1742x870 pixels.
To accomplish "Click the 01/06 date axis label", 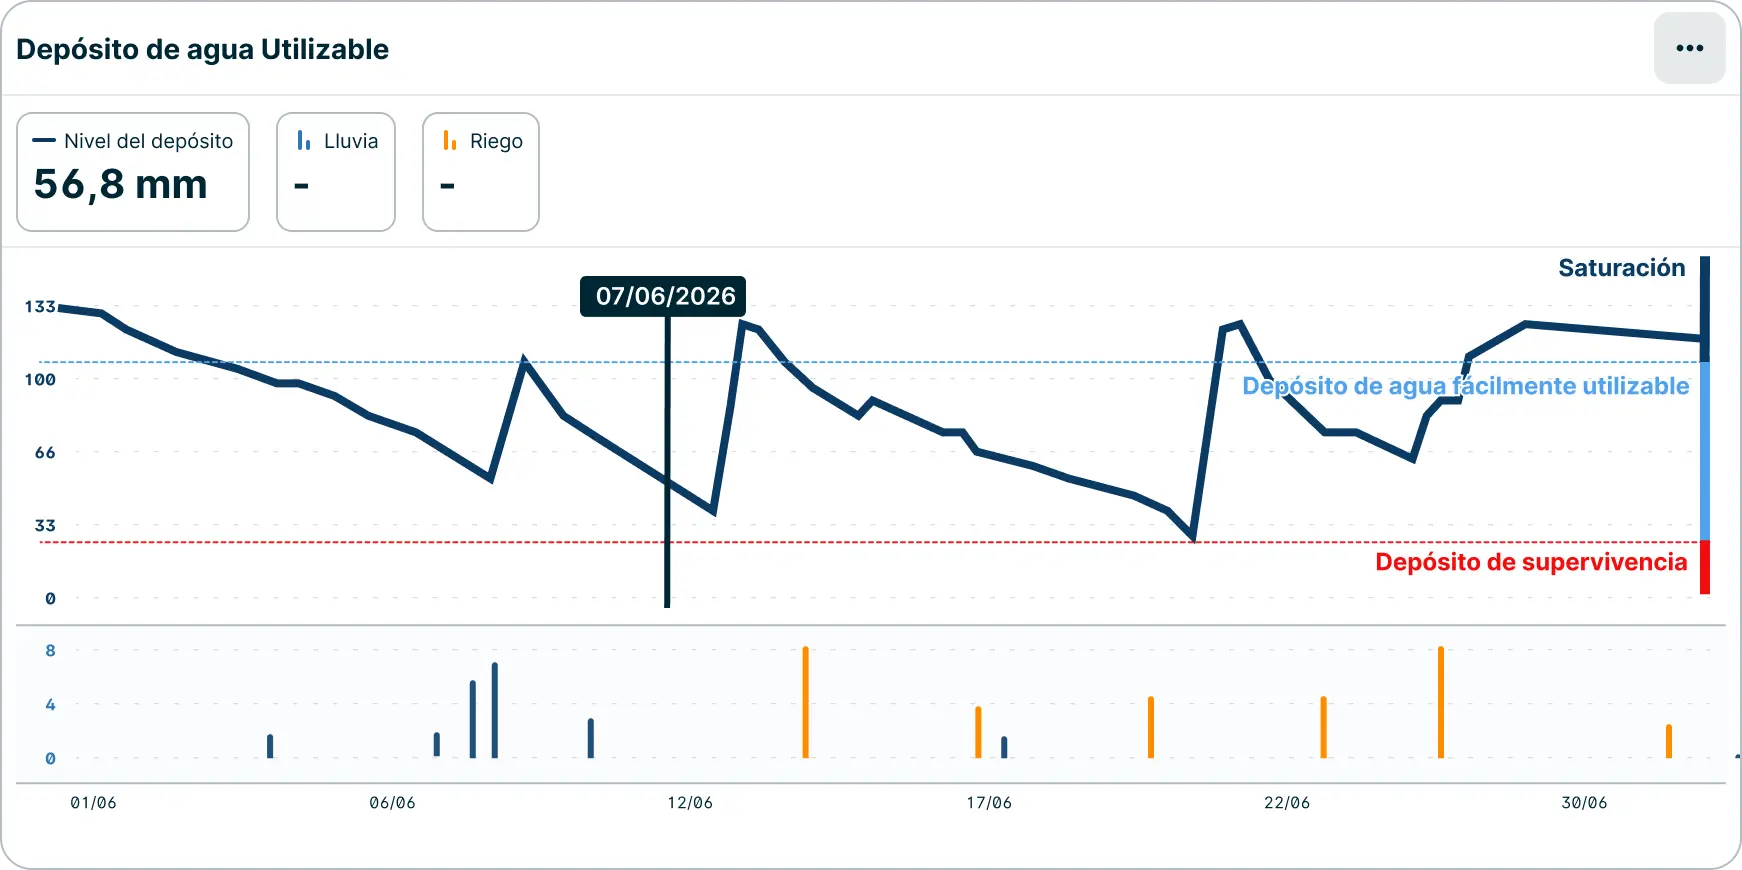I will coord(93,803).
